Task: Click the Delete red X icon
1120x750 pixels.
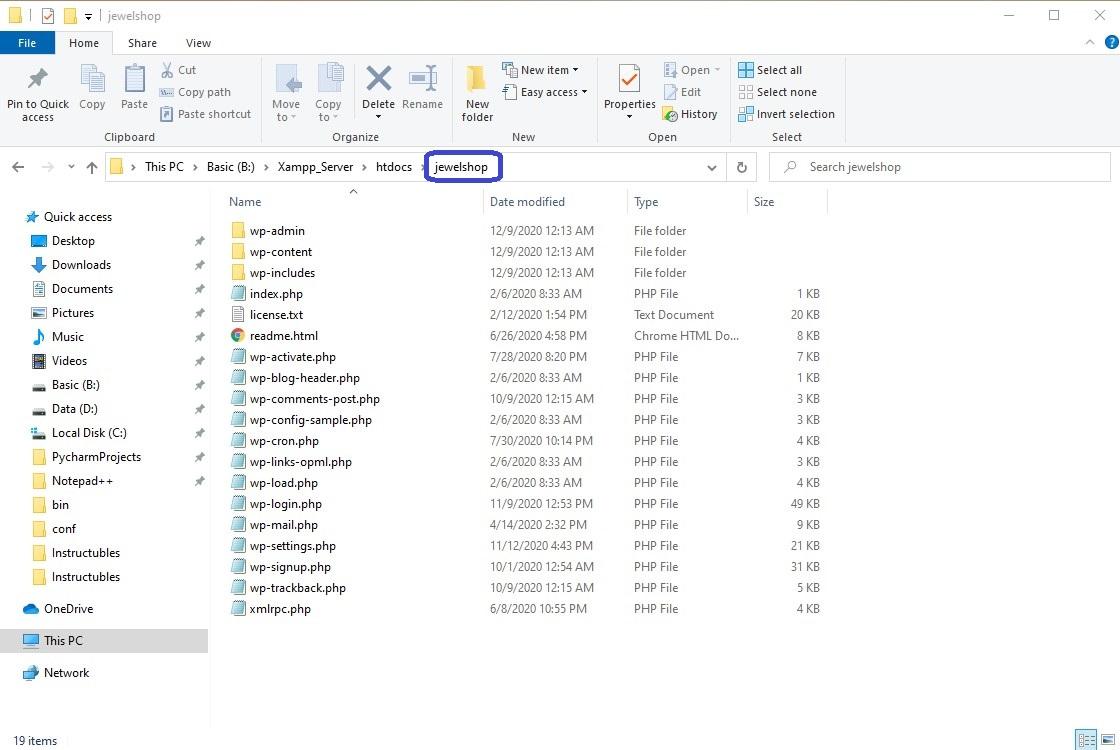Action: pos(379,79)
